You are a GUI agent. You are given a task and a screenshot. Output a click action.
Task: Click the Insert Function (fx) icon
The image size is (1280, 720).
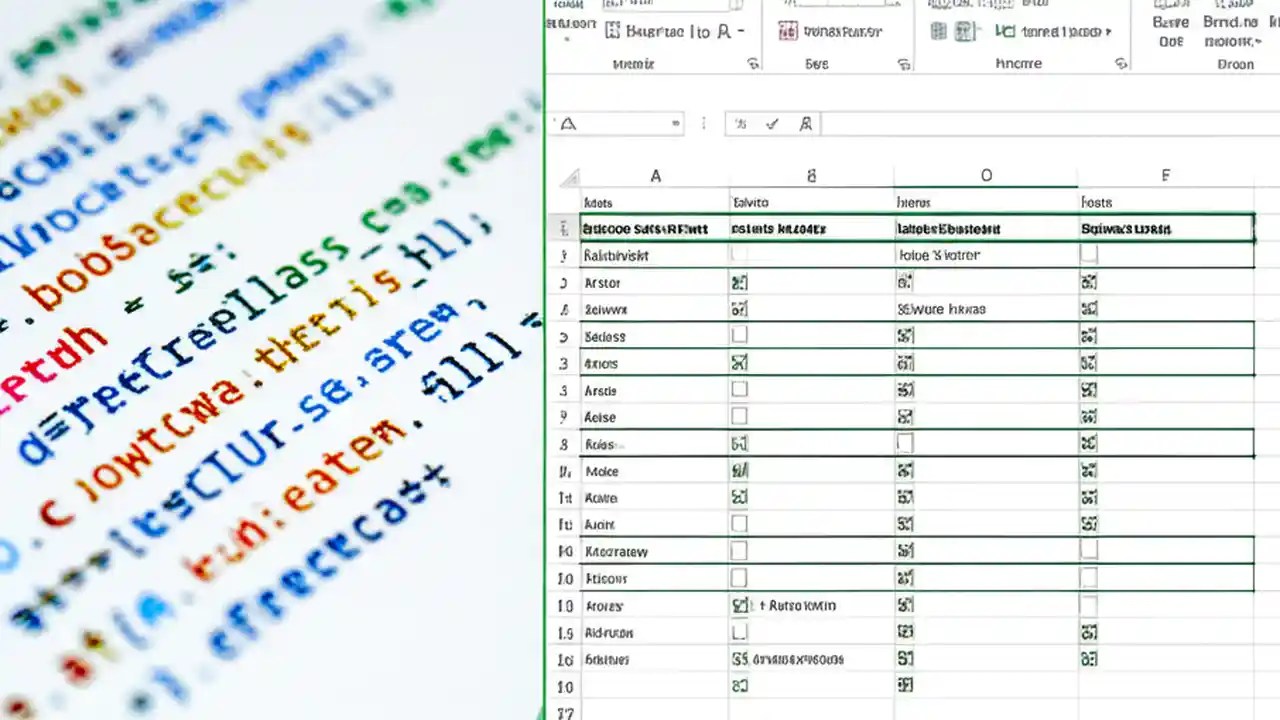pos(805,124)
